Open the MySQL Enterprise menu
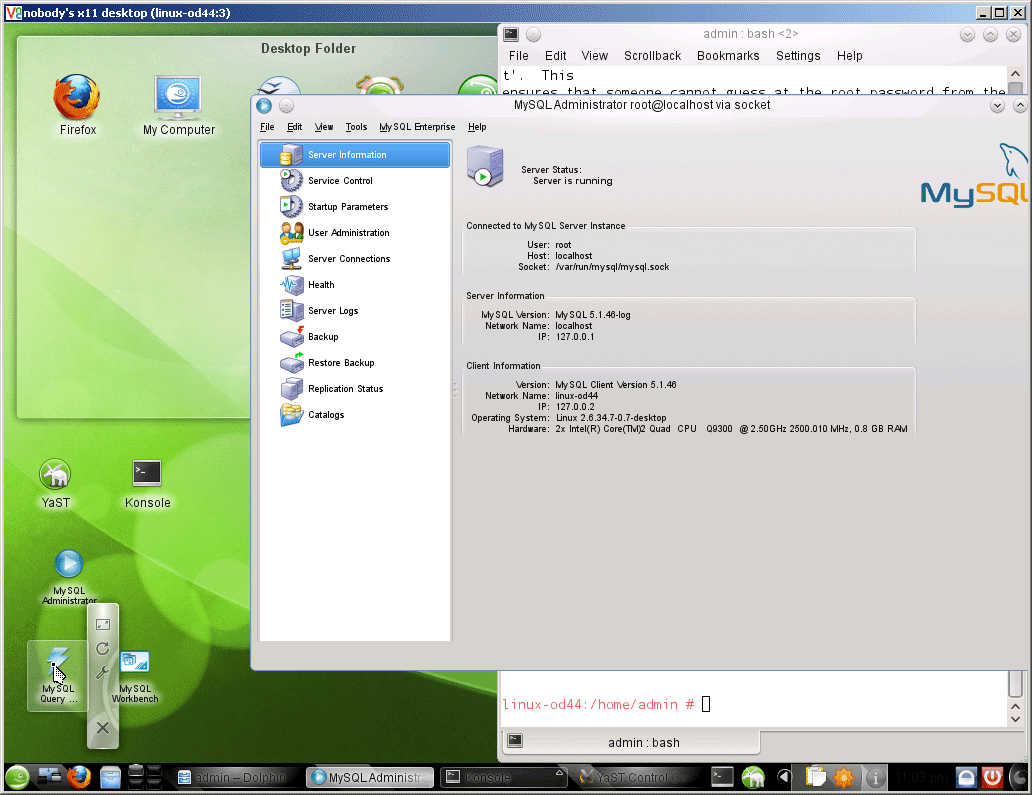1032x795 pixels. (417, 127)
